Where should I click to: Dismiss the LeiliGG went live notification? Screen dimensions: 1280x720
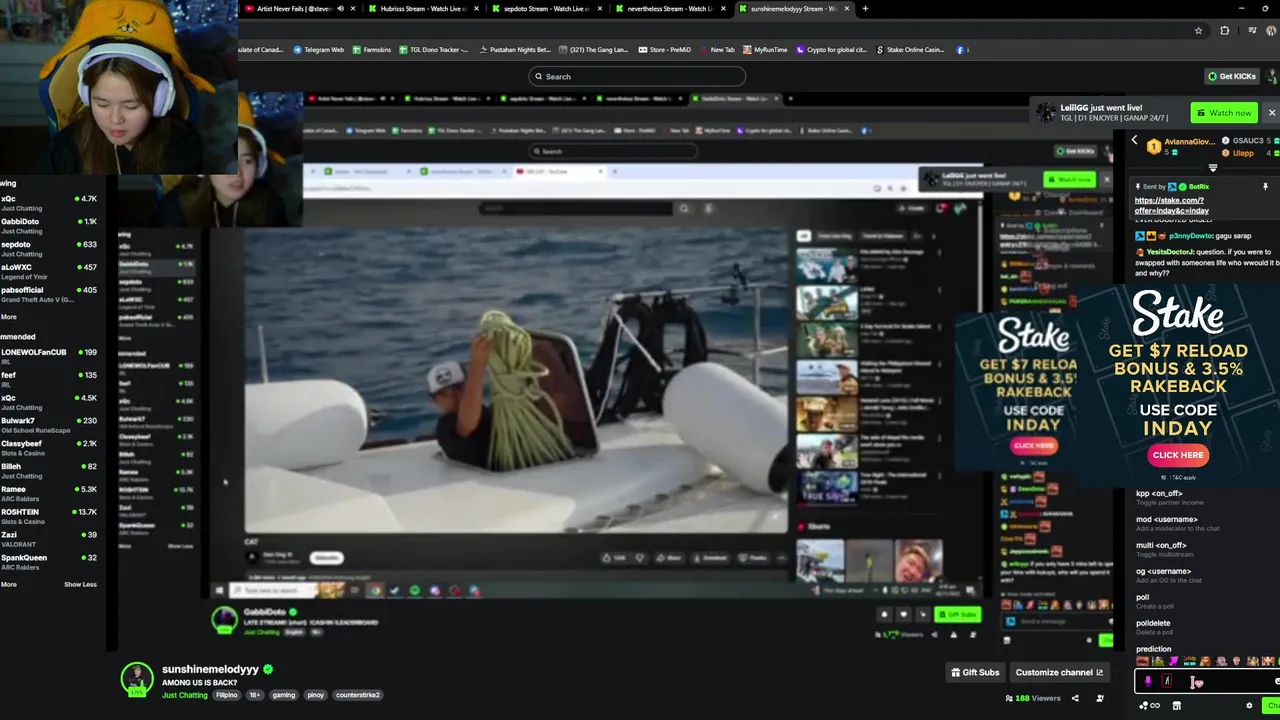point(1271,113)
